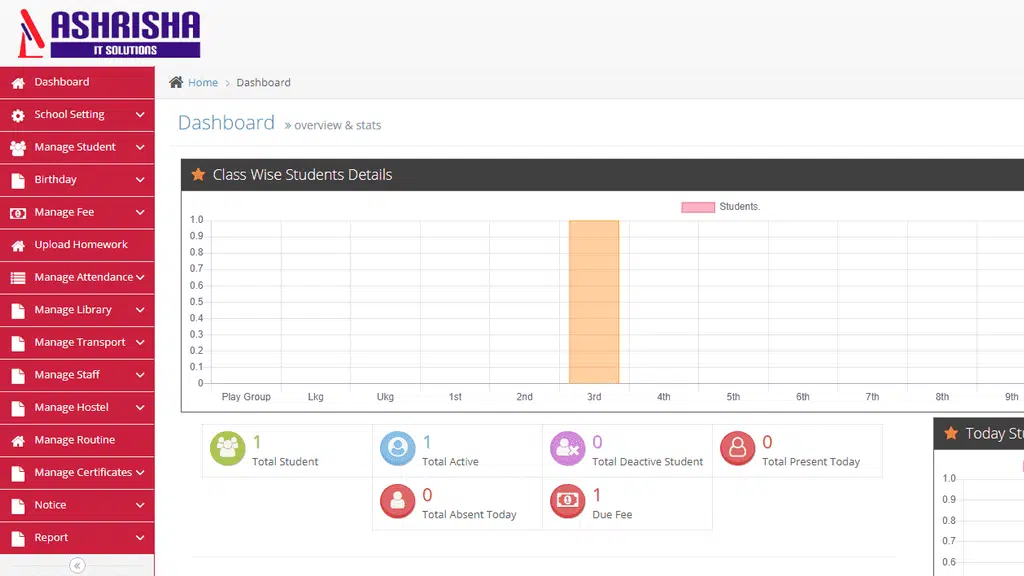Click the Total Present Today red icon
1024x576 pixels.
(x=737, y=449)
